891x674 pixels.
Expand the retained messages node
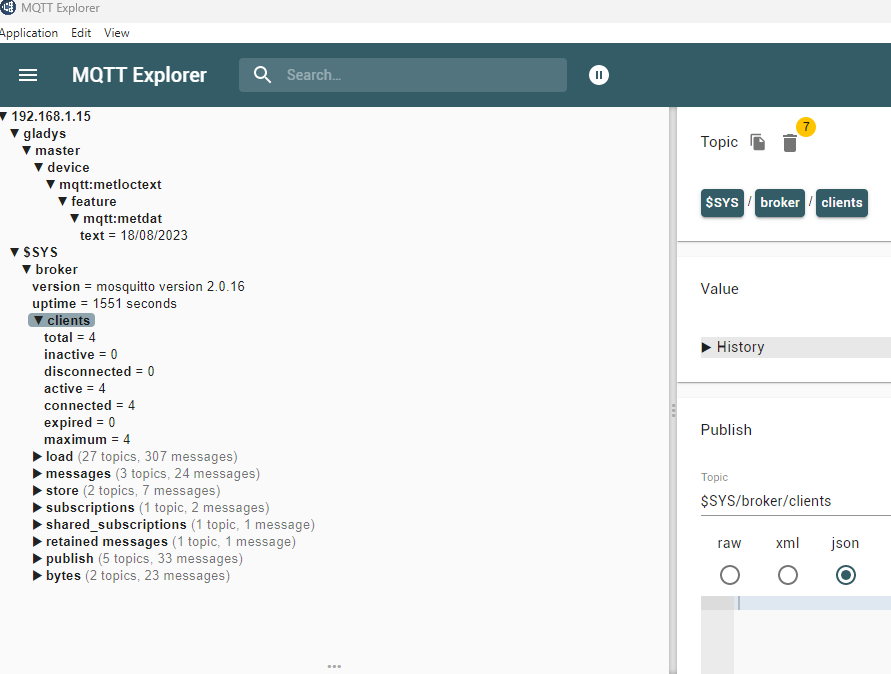tap(38, 542)
